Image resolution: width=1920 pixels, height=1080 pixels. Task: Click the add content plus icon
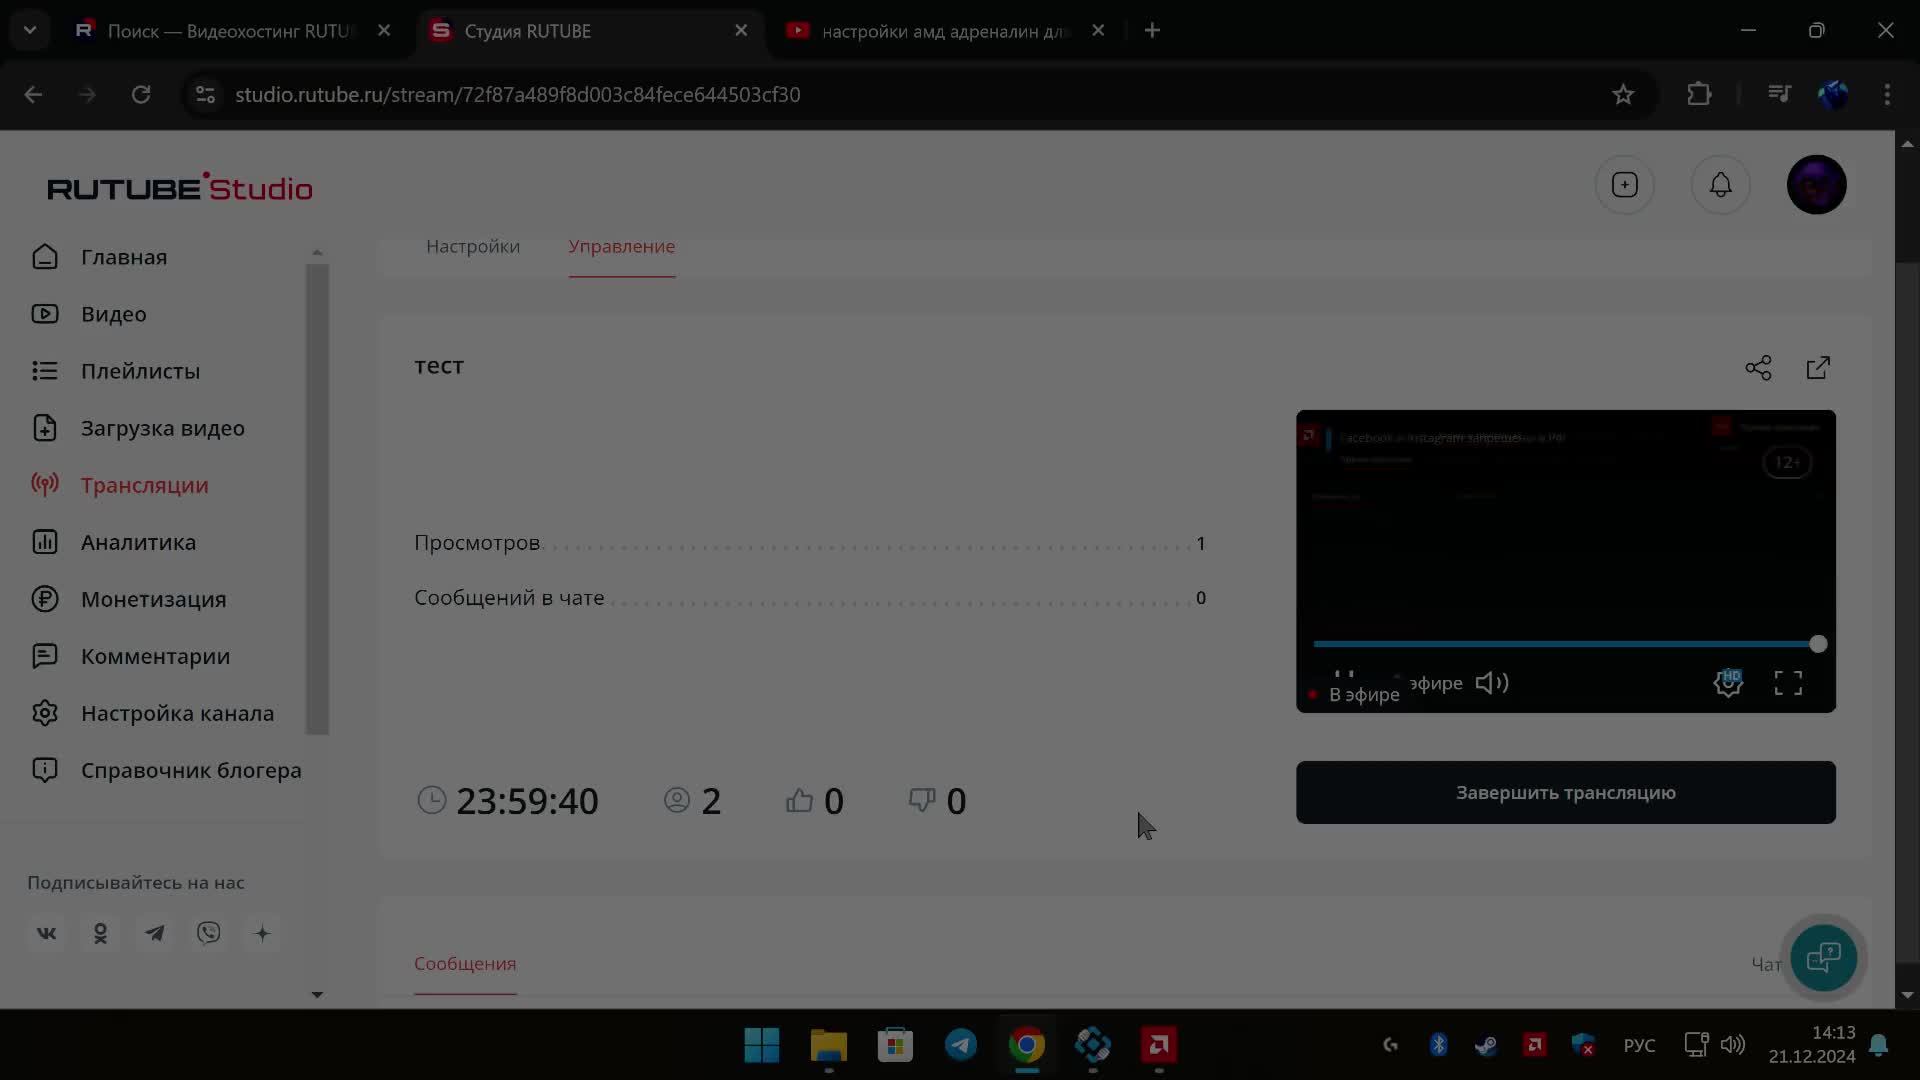(1624, 185)
